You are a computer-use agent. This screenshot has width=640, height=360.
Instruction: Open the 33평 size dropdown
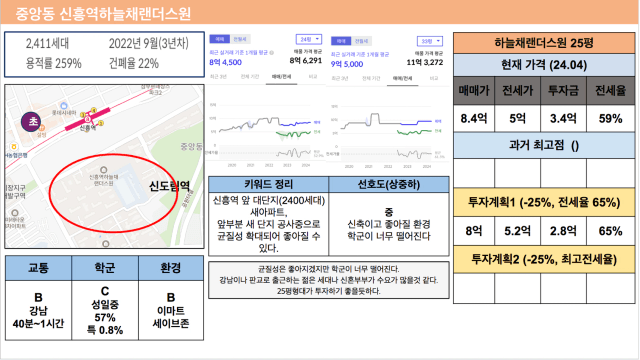430,41
